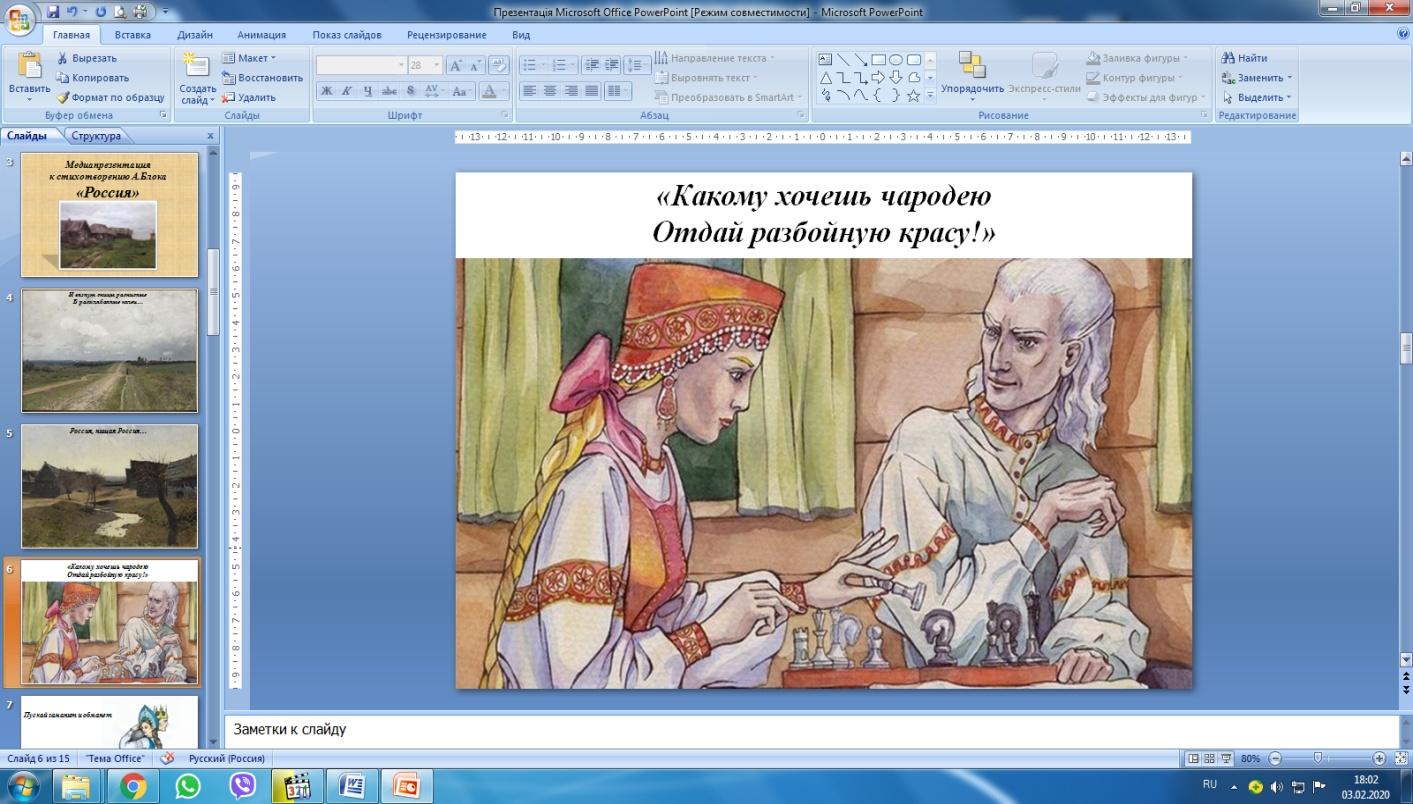Click zoom out minus button

coord(1274,759)
